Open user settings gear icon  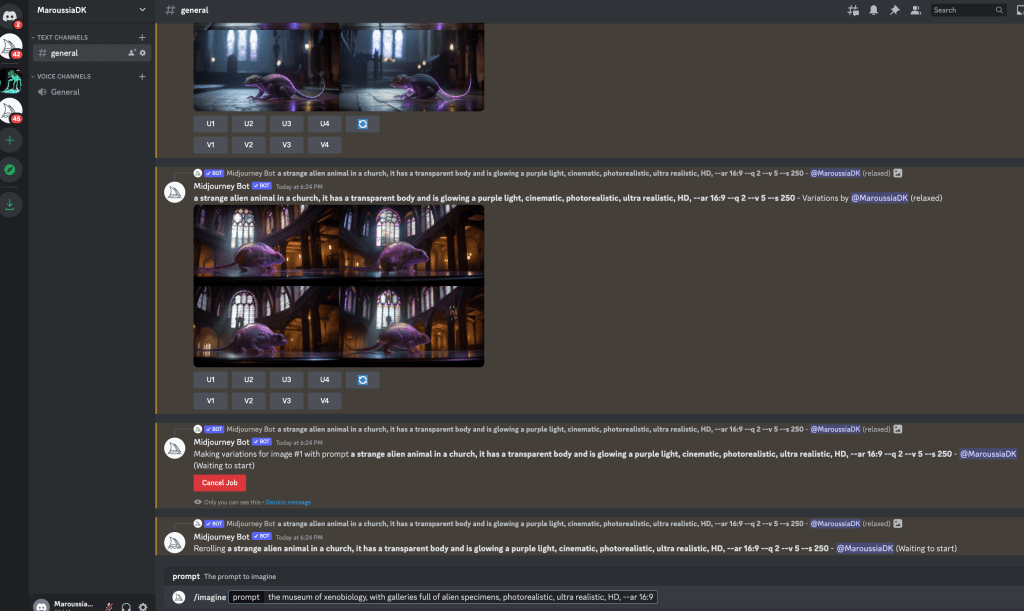143,606
